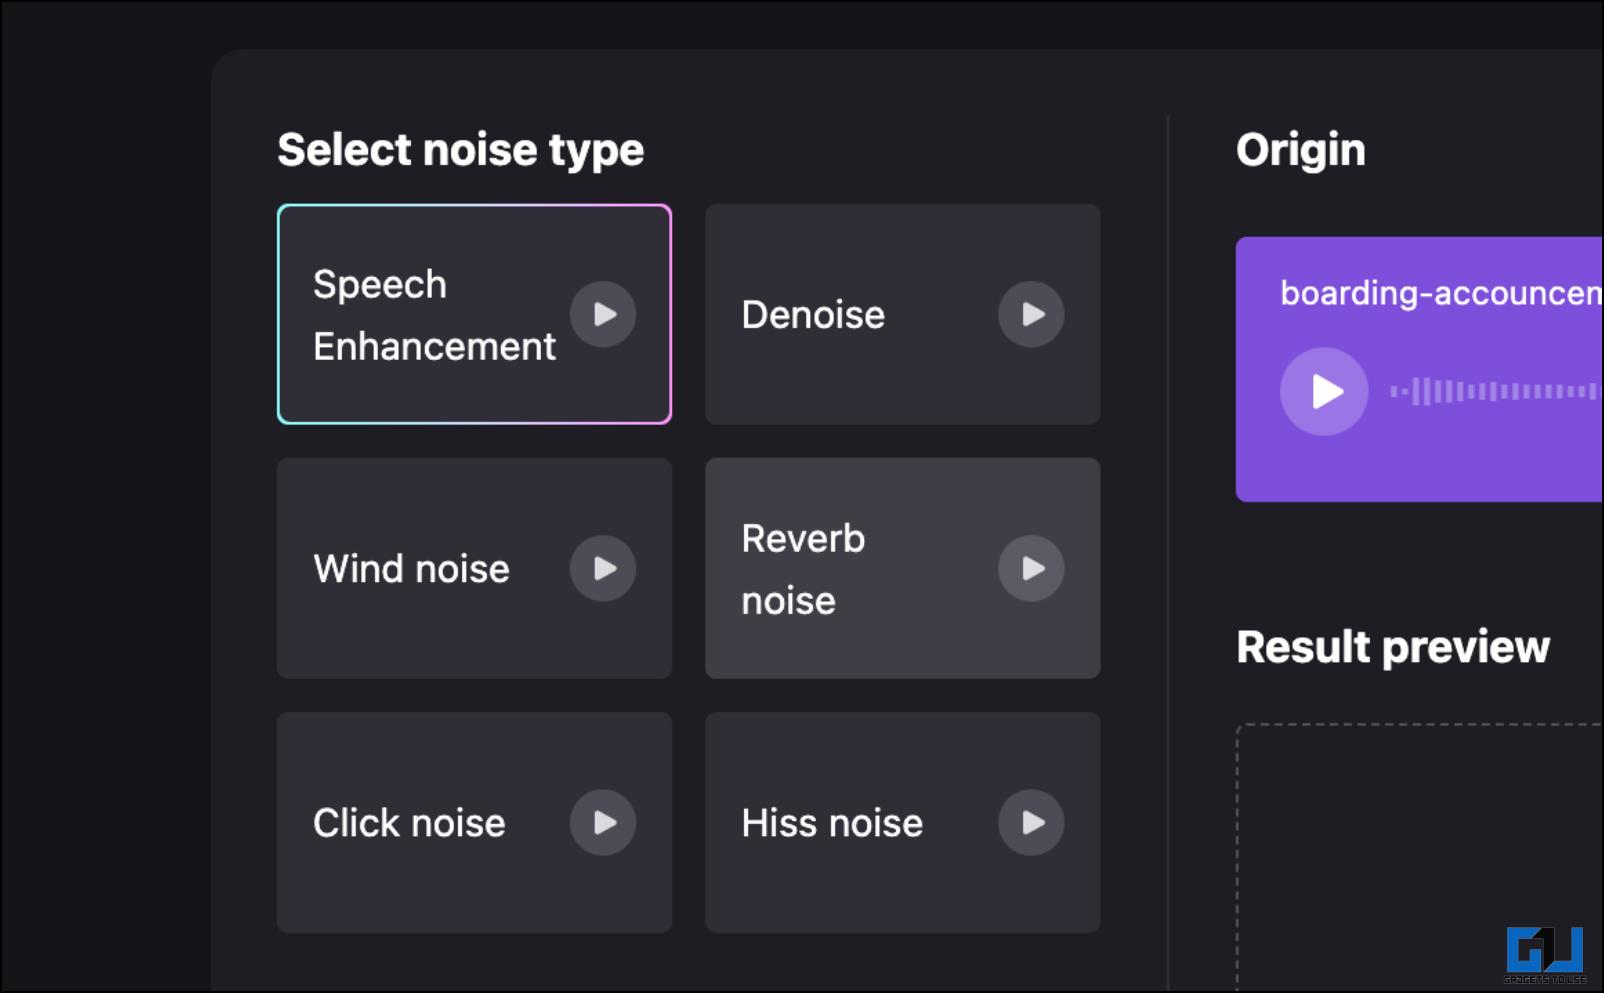Select the Denoise option card

click(902, 314)
